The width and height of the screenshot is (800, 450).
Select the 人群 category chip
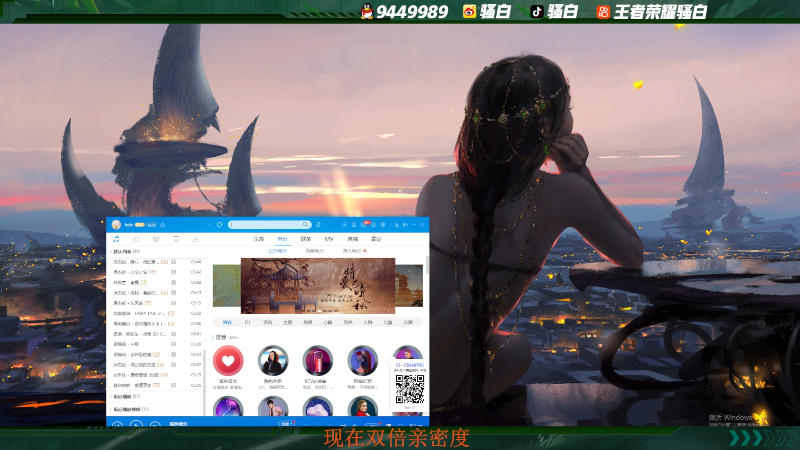tap(368, 322)
